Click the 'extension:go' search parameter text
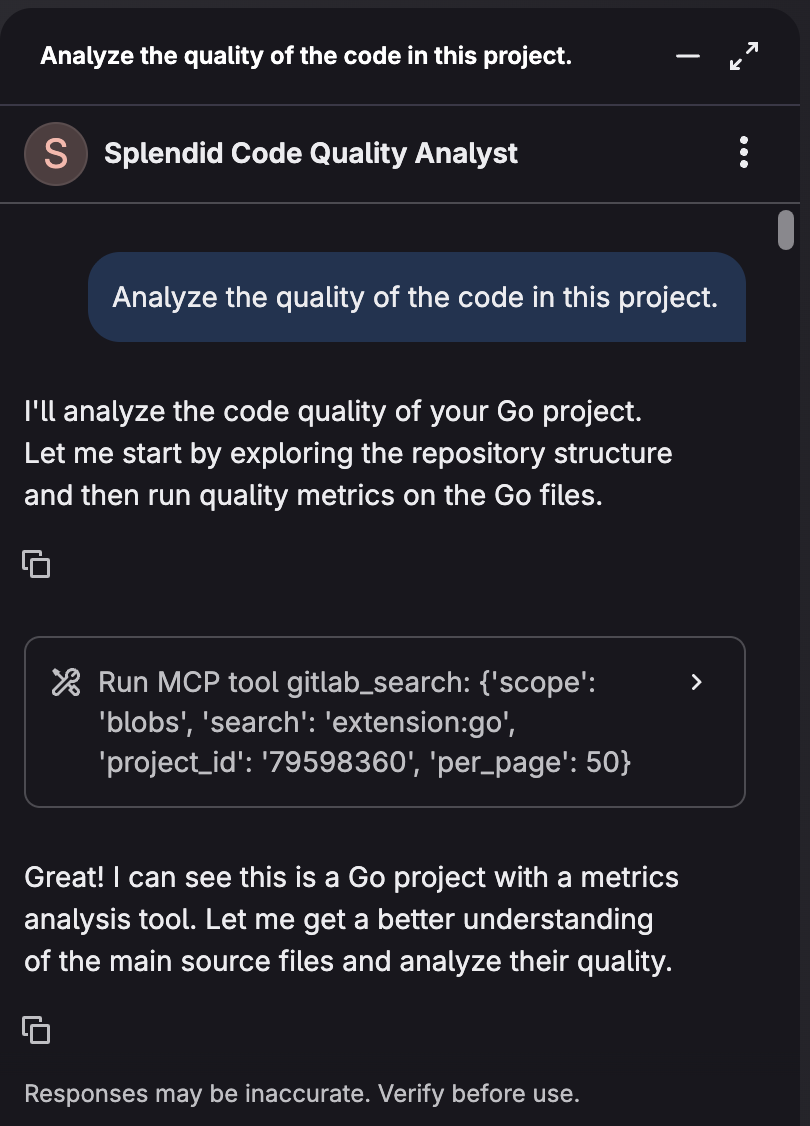810x1126 pixels. tap(420, 722)
